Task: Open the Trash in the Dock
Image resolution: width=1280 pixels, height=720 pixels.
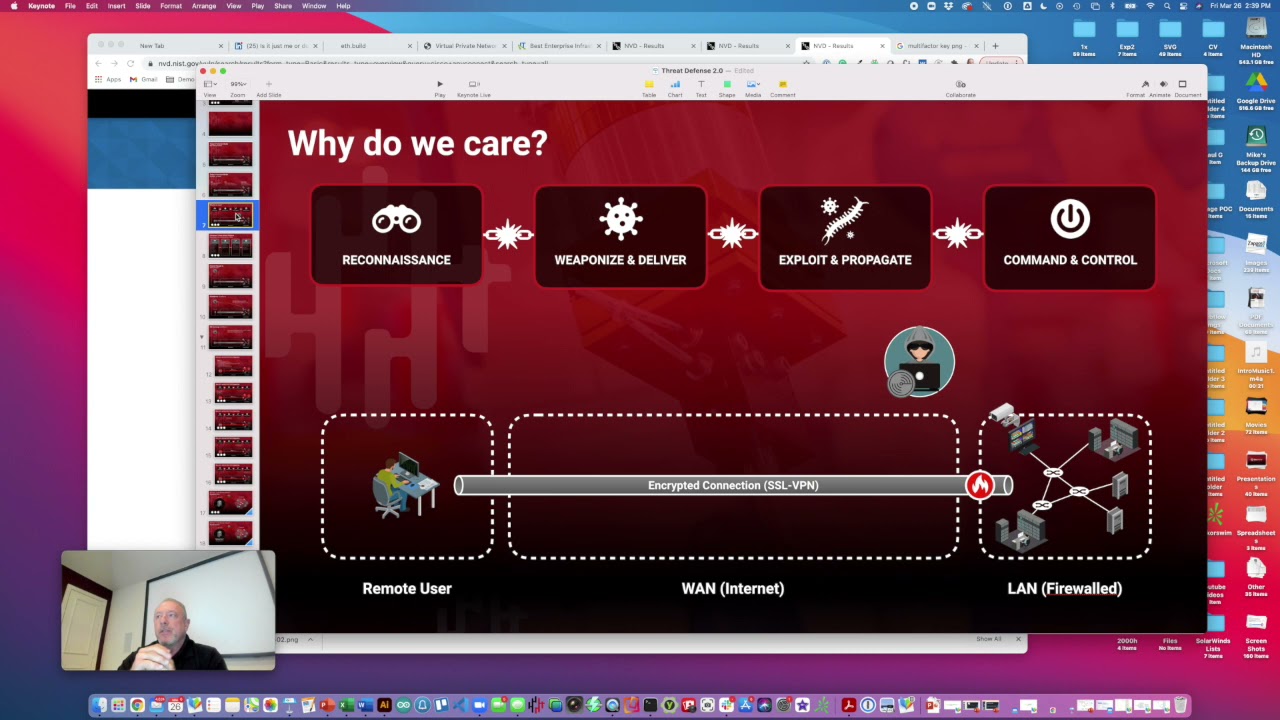Action: (x=1180, y=706)
